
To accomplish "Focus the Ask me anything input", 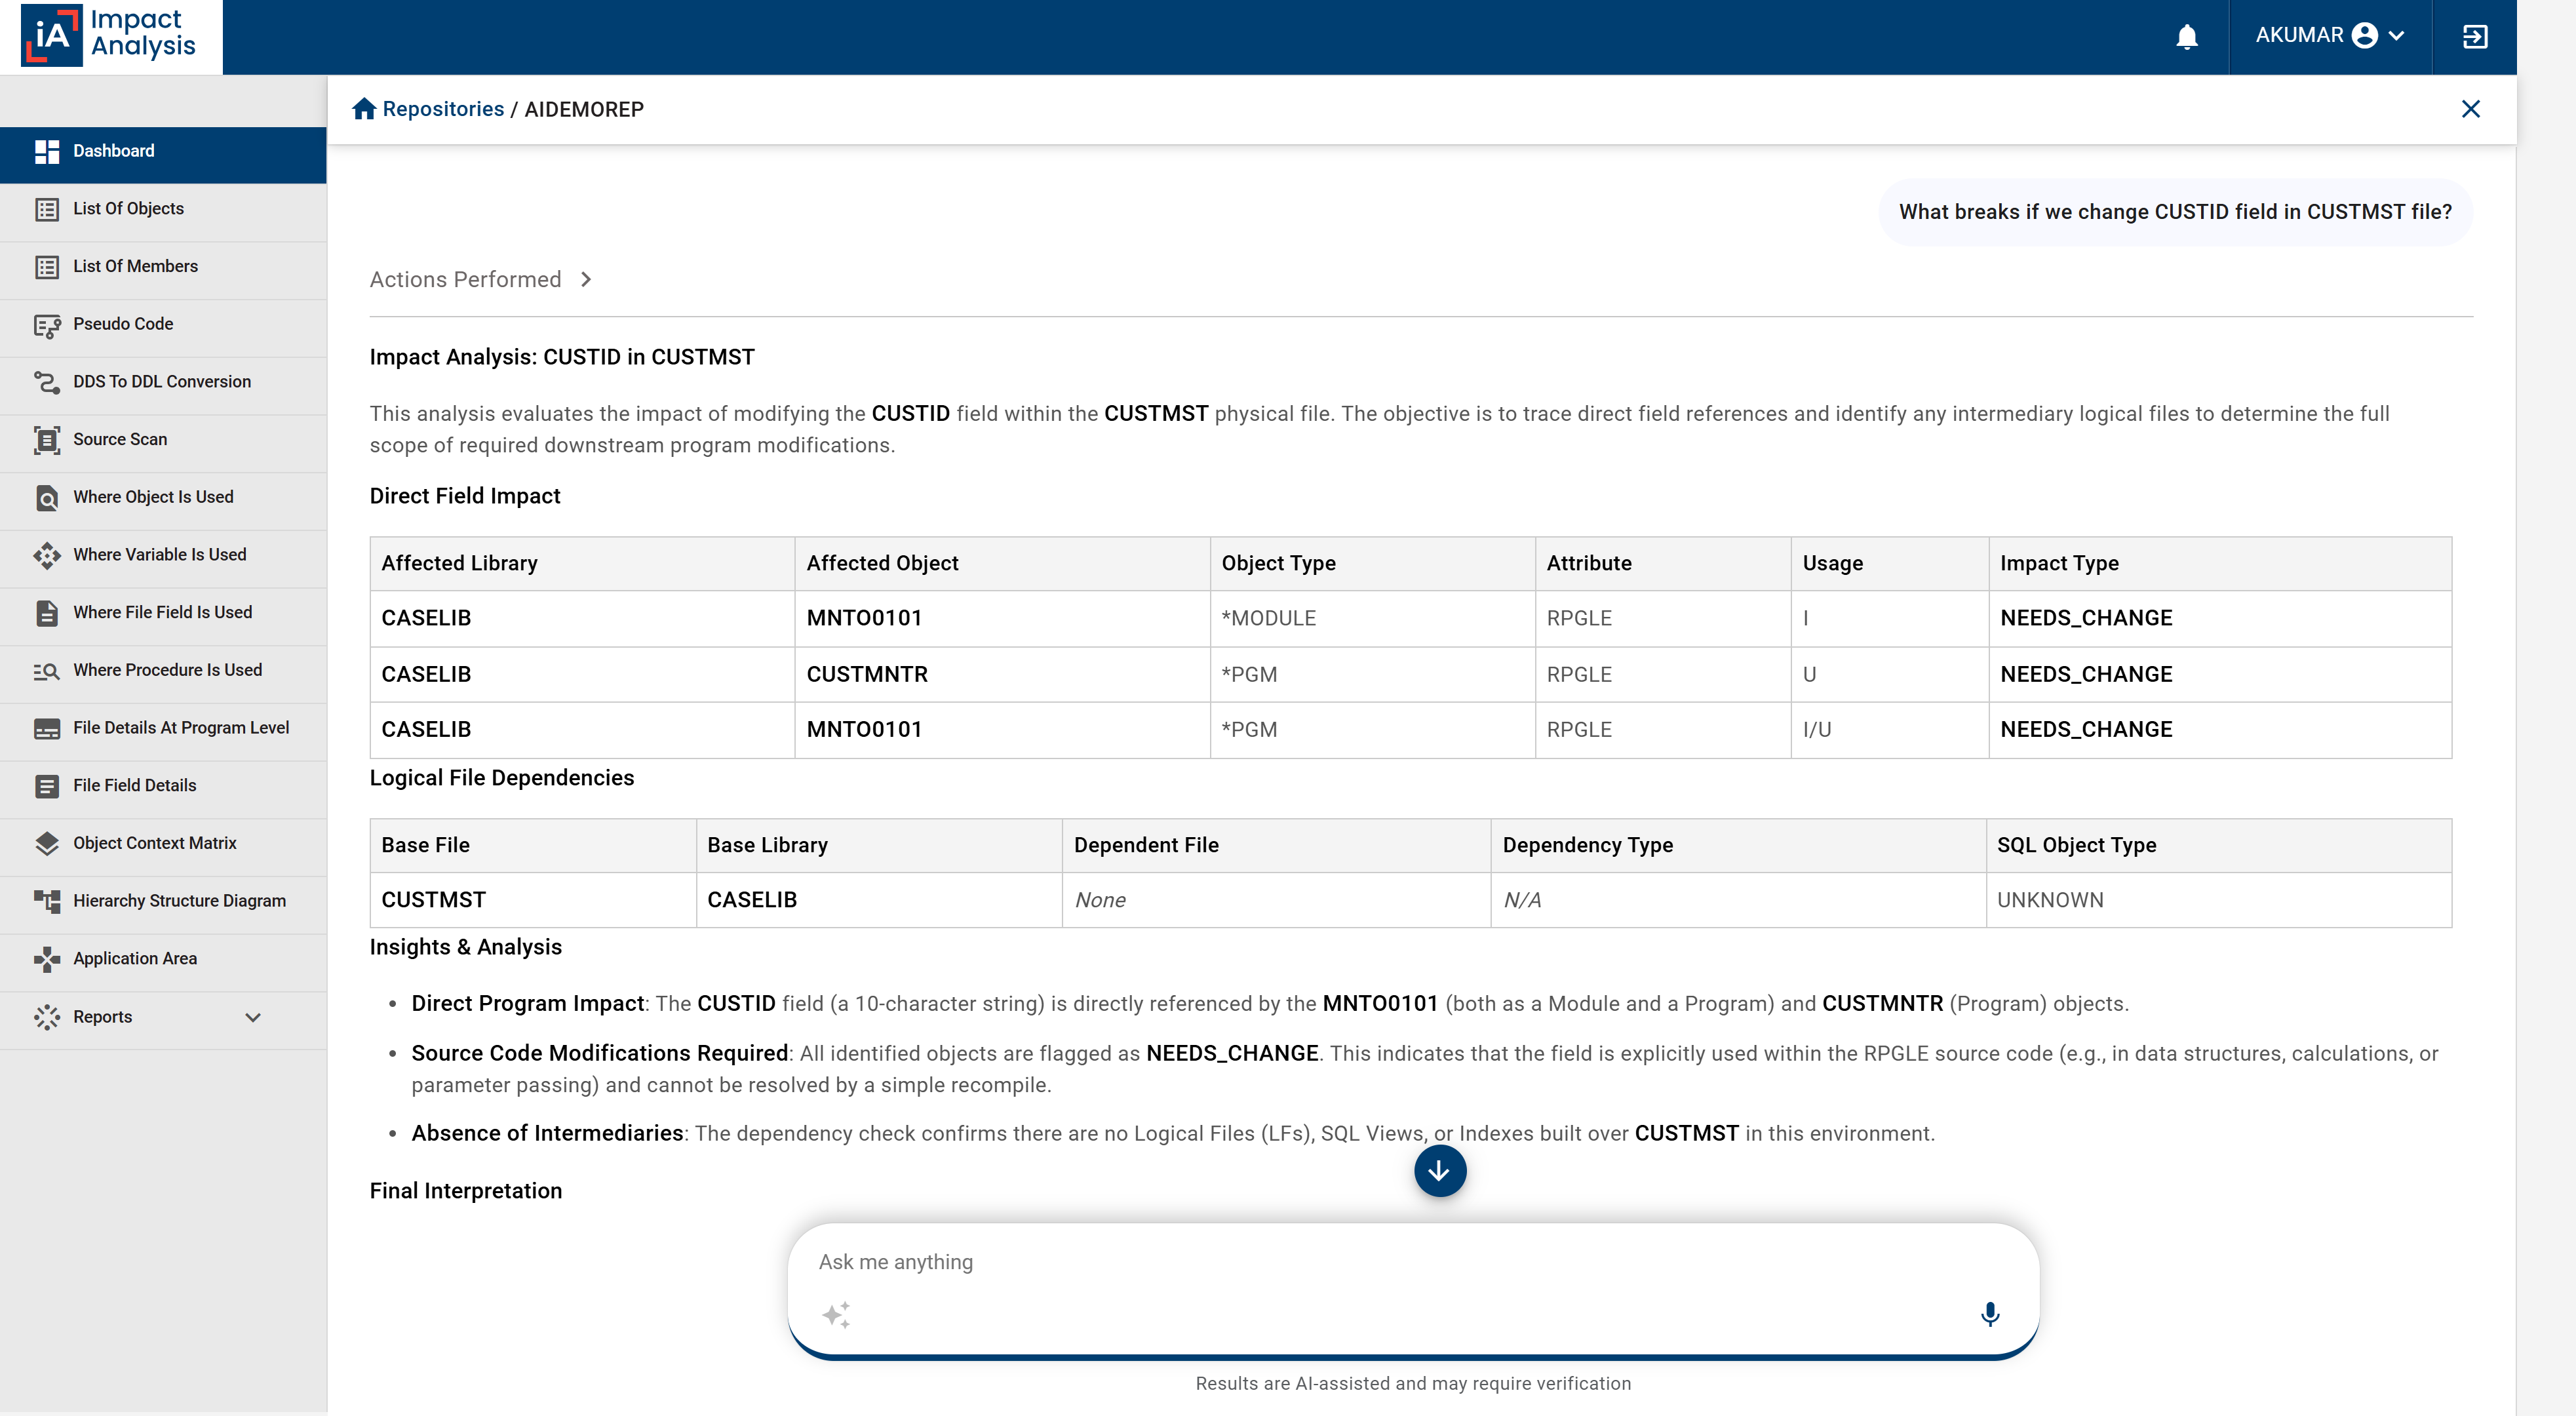I will pos(1413,1262).
